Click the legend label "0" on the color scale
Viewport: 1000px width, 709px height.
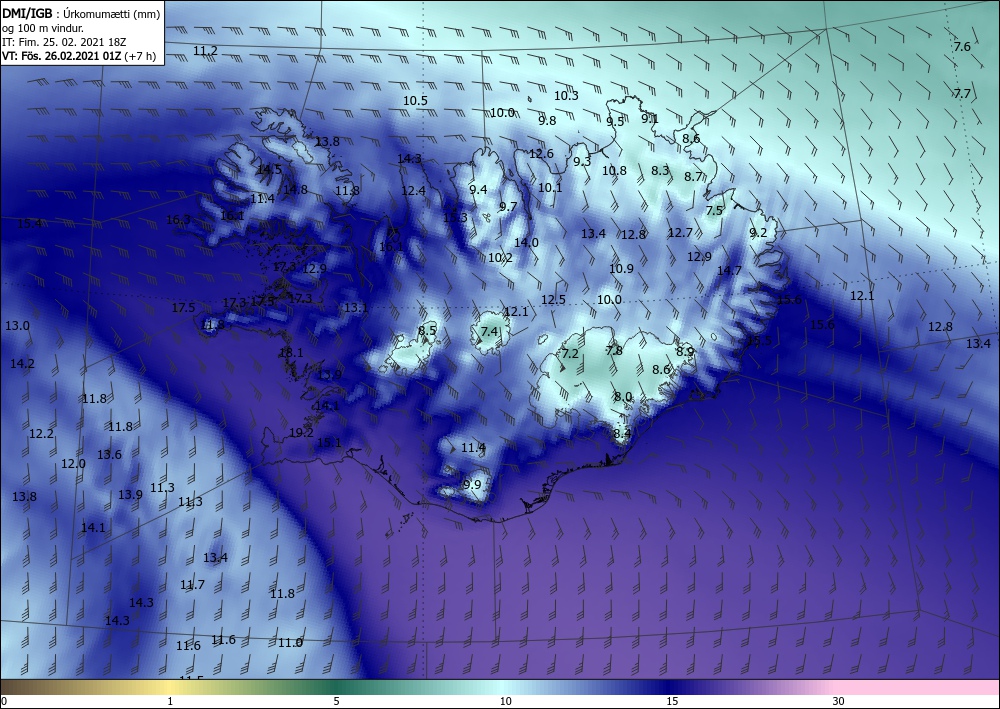(4, 701)
